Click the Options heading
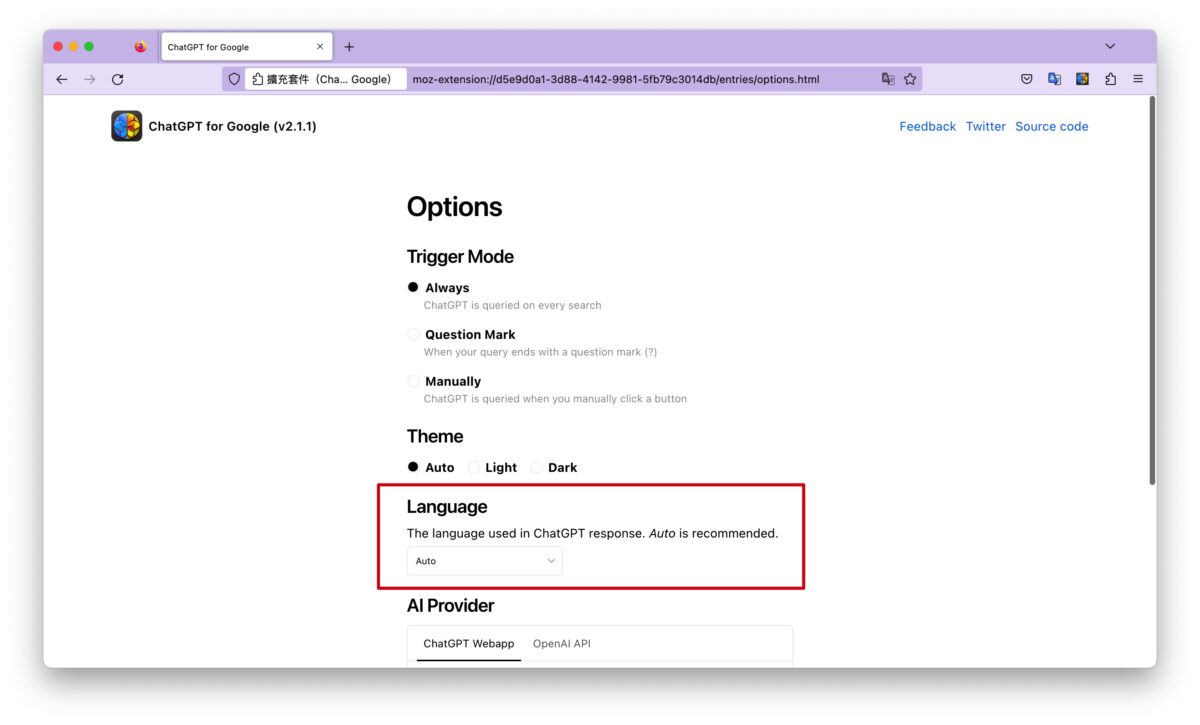Screen dimensions: 1200x725 [x=454, y=207]
